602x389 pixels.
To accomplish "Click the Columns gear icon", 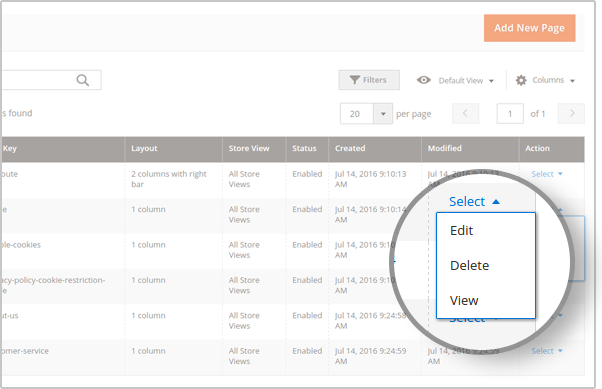I will pos(521,80).
